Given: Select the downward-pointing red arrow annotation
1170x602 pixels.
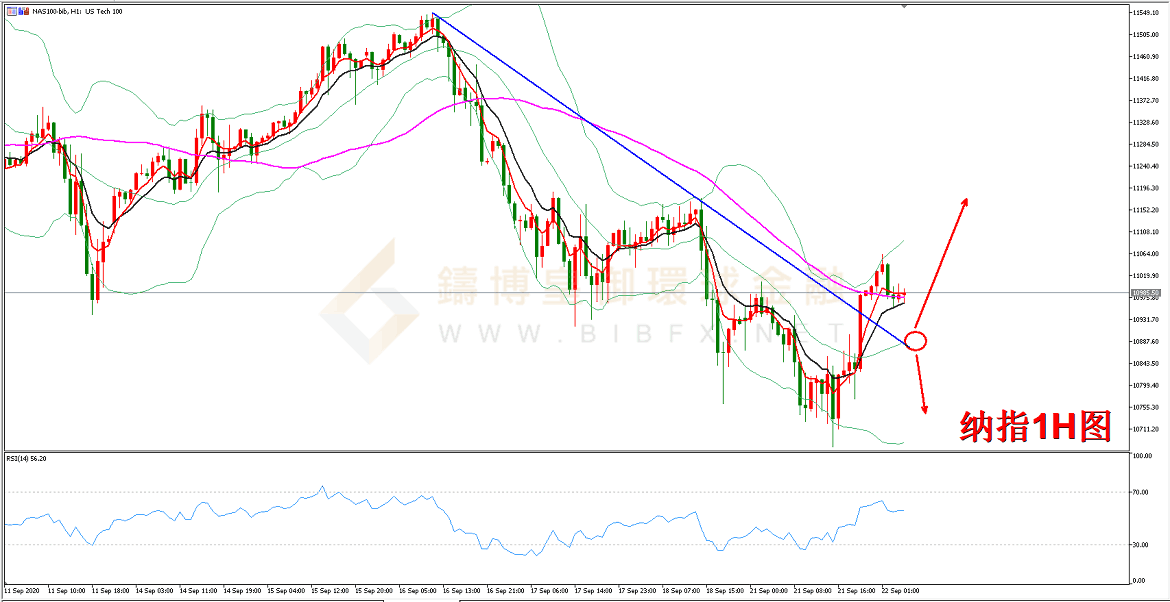Looking at the screenshot, I should pos(920,386).
